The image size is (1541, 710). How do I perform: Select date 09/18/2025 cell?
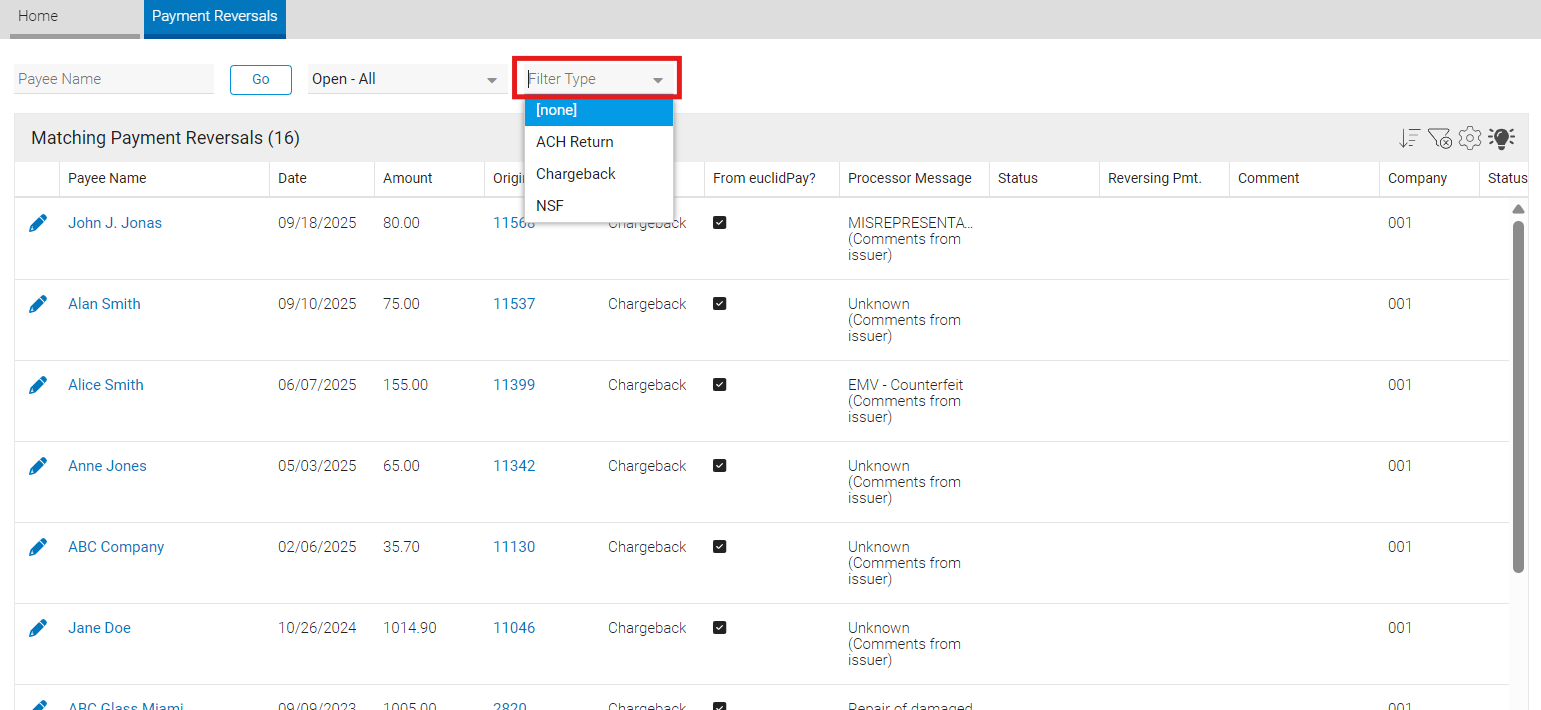pyautogui.click(x=317, y=223)
